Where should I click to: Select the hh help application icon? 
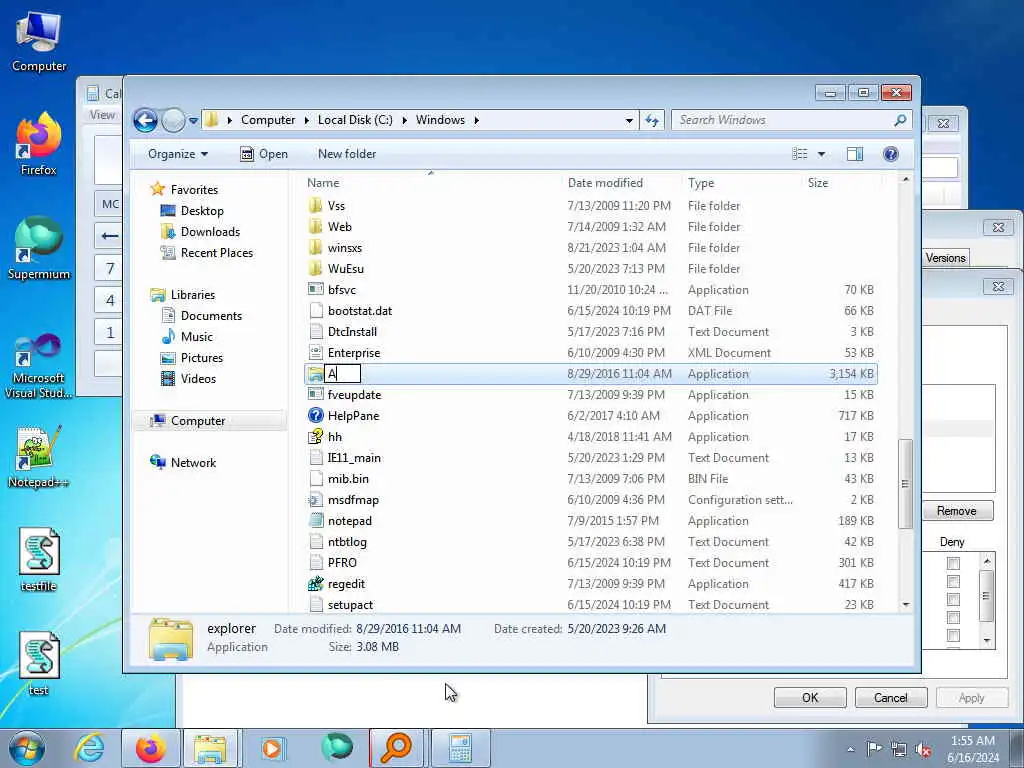tap(315, 436)
